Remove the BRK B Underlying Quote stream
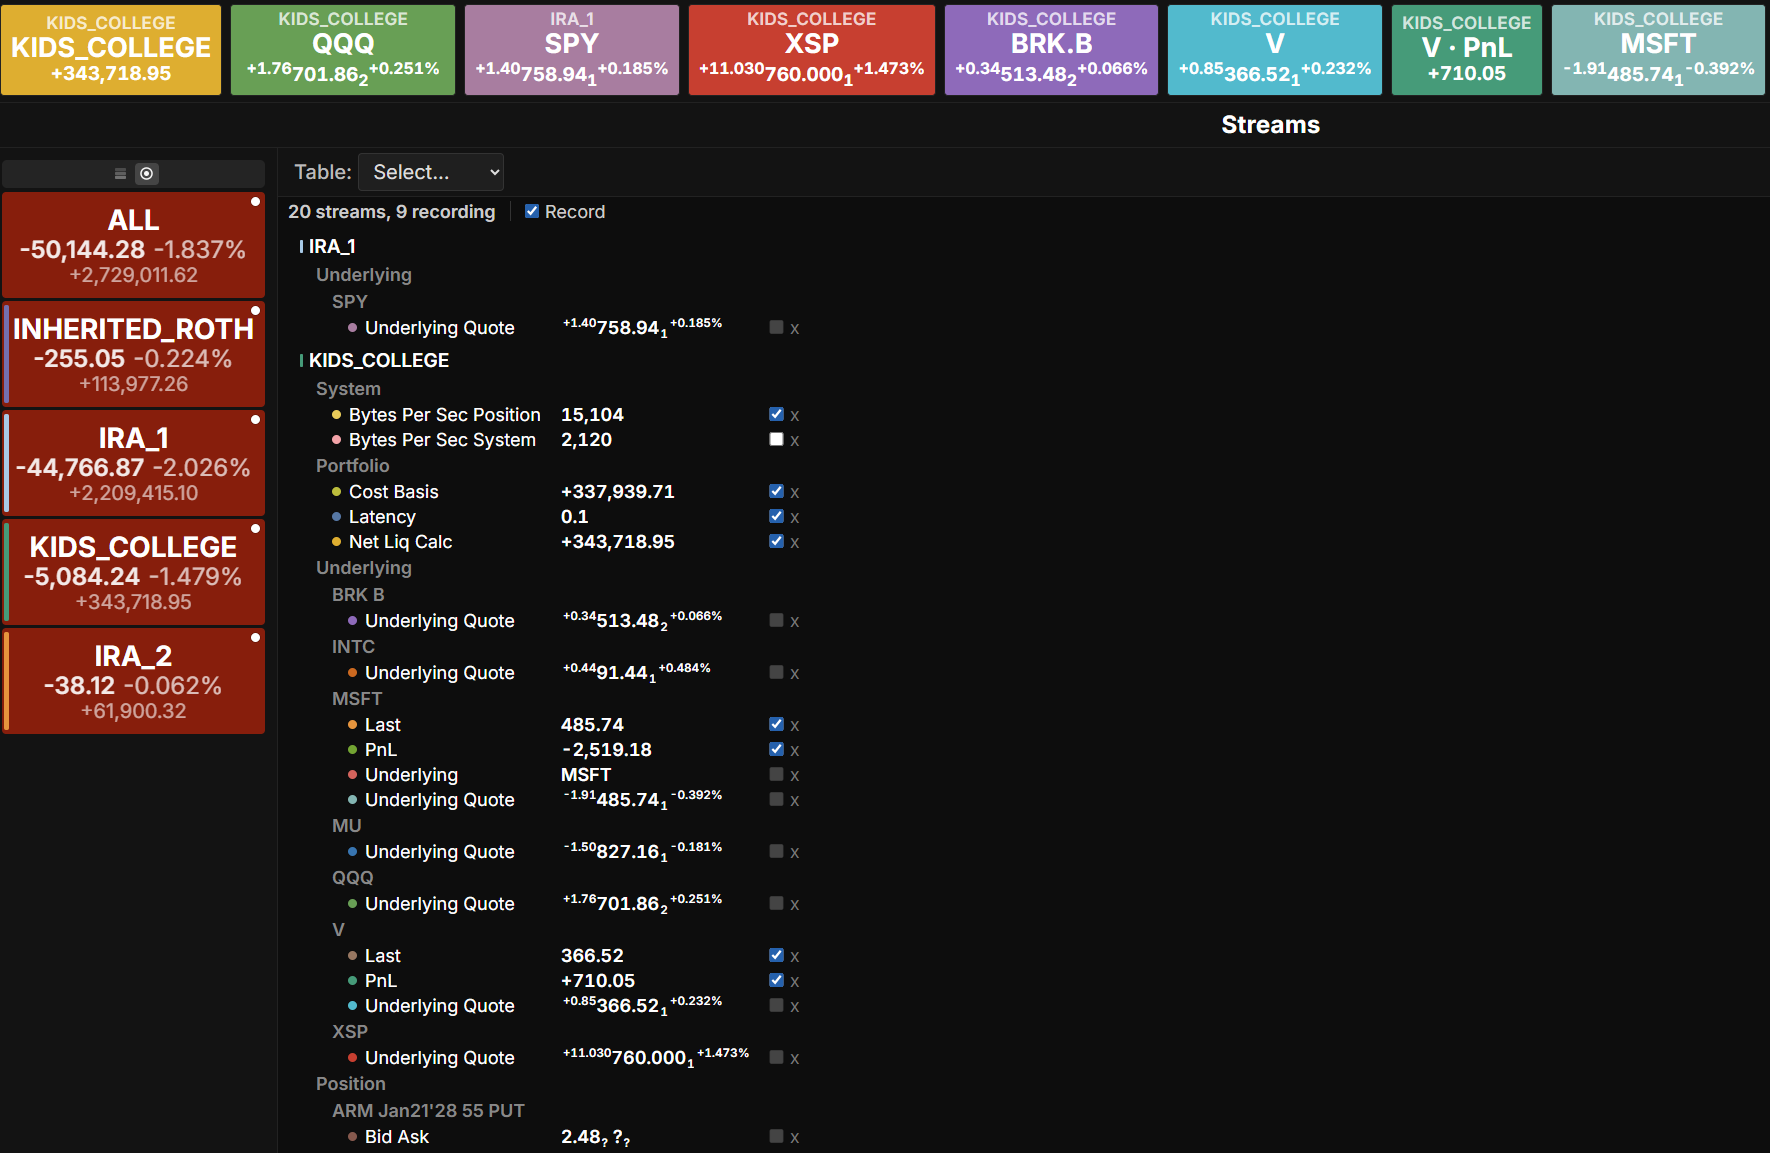The image size is (1770, 1153). click(x=795, y=622)
